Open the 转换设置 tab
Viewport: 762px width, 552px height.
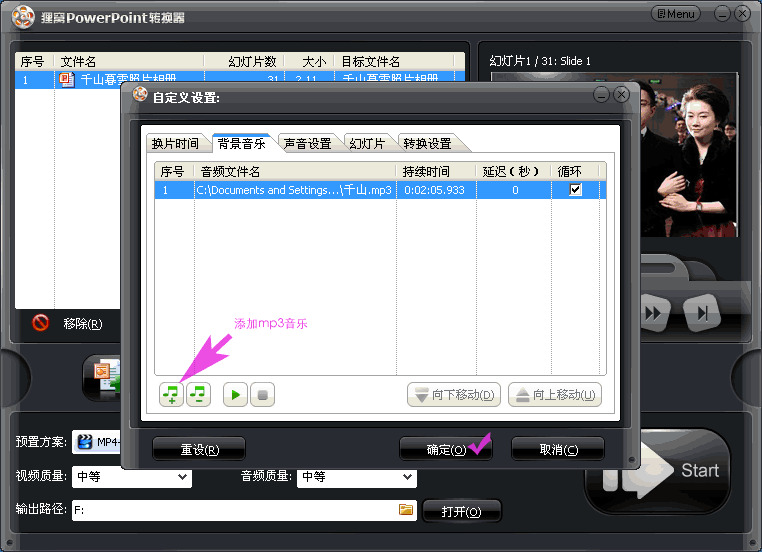point(428,144)
